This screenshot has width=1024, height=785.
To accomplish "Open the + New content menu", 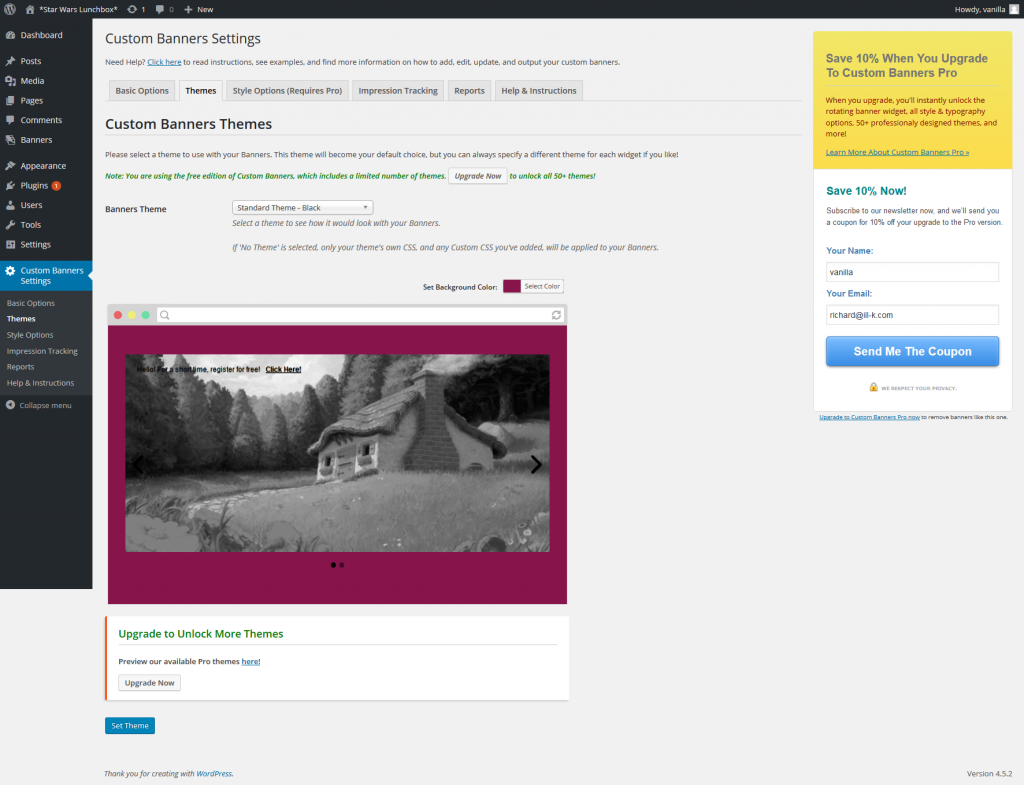I will click(x=198, y=9).
